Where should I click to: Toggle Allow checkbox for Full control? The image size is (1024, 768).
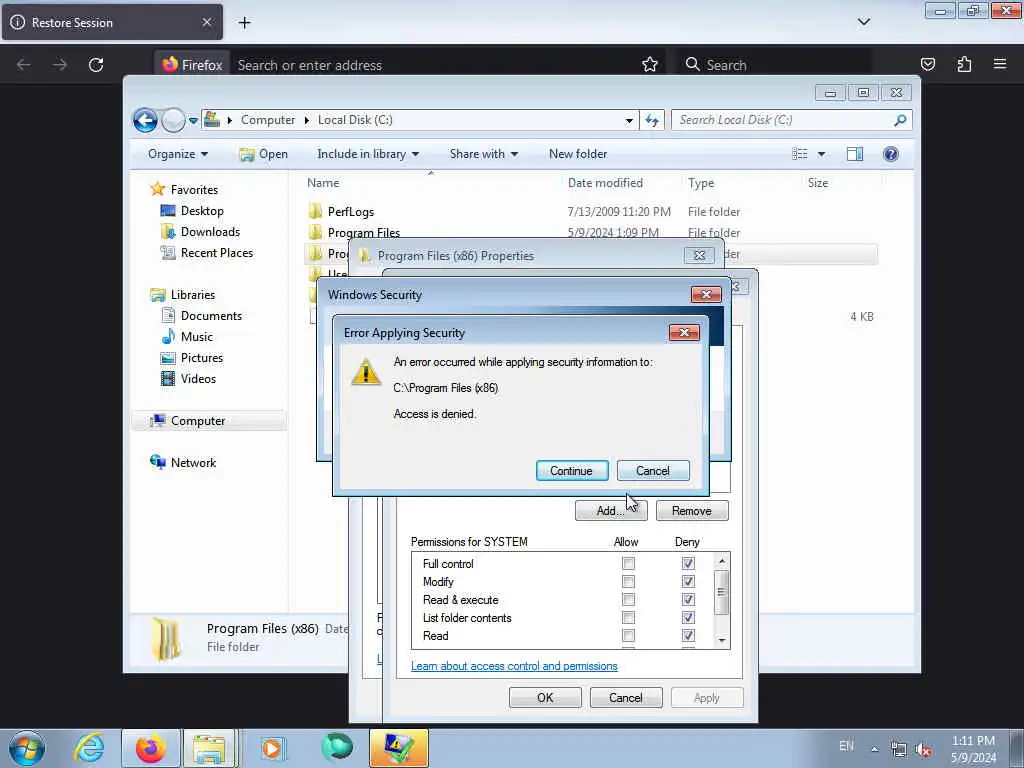[x=628, y=564]
